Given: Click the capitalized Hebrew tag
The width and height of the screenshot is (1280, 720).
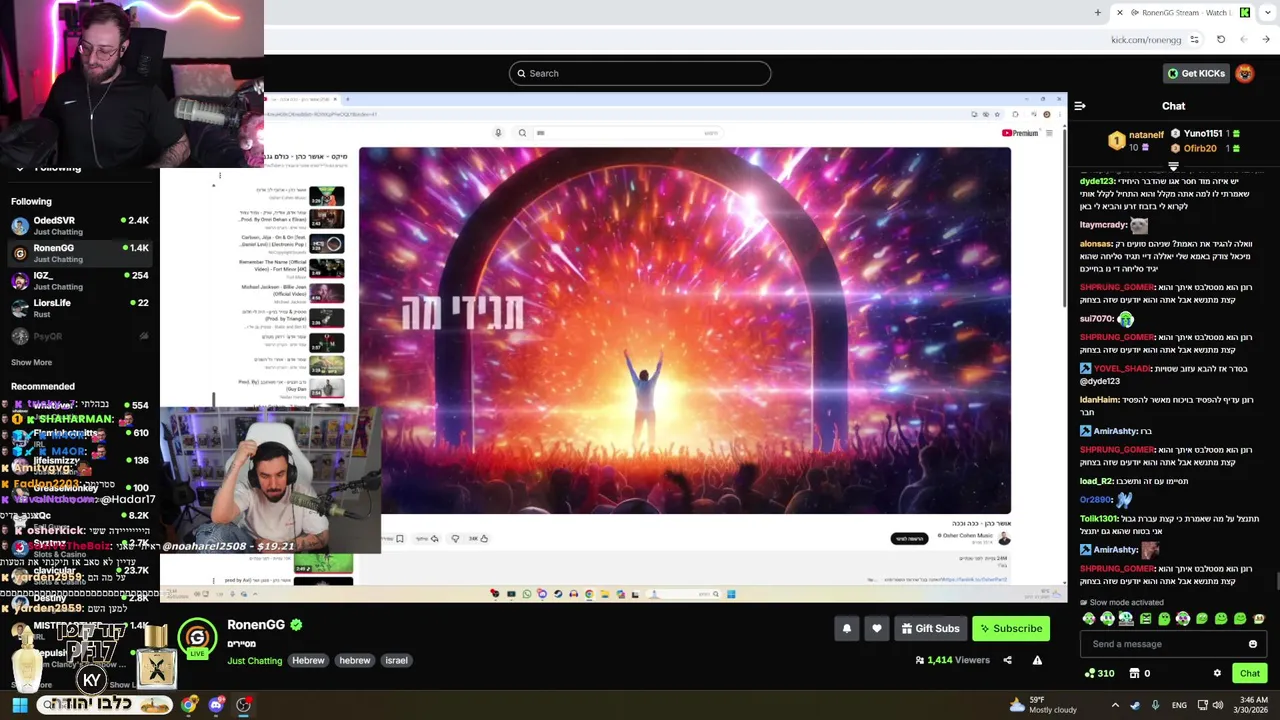Looking at the screenshot, I should (x=308, y=660).
